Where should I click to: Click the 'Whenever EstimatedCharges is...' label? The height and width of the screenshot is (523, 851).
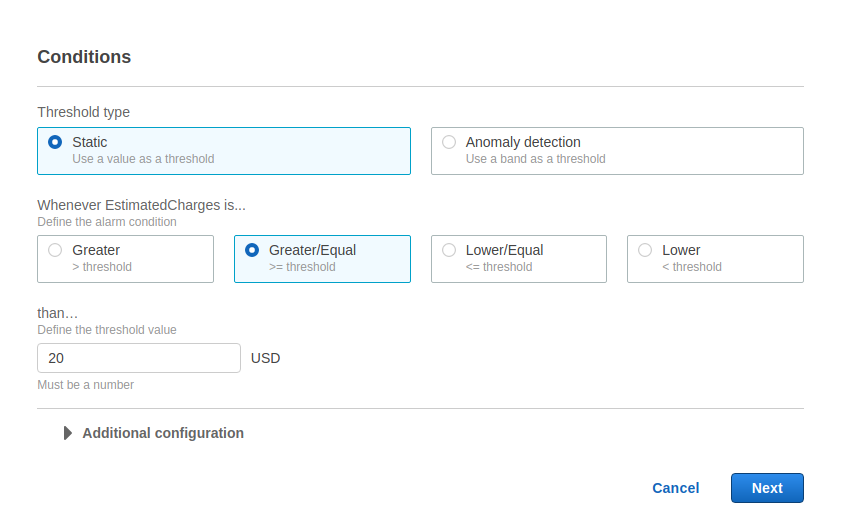pos(141,205)
